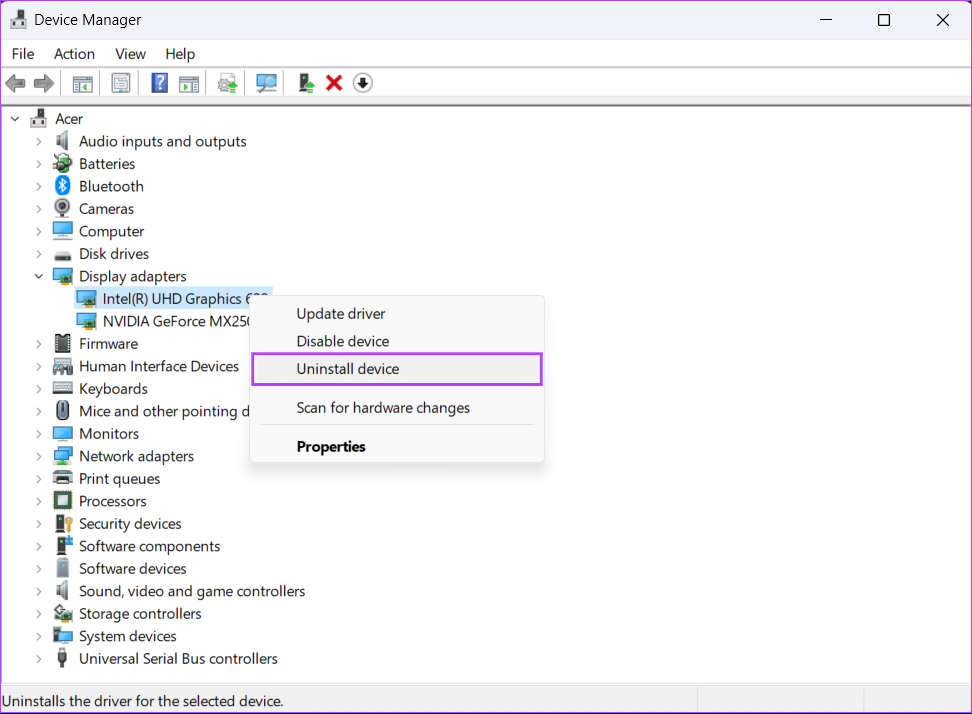Close the Device Manager window
This screenshot has width=972, height=714.
click(943, 20)
